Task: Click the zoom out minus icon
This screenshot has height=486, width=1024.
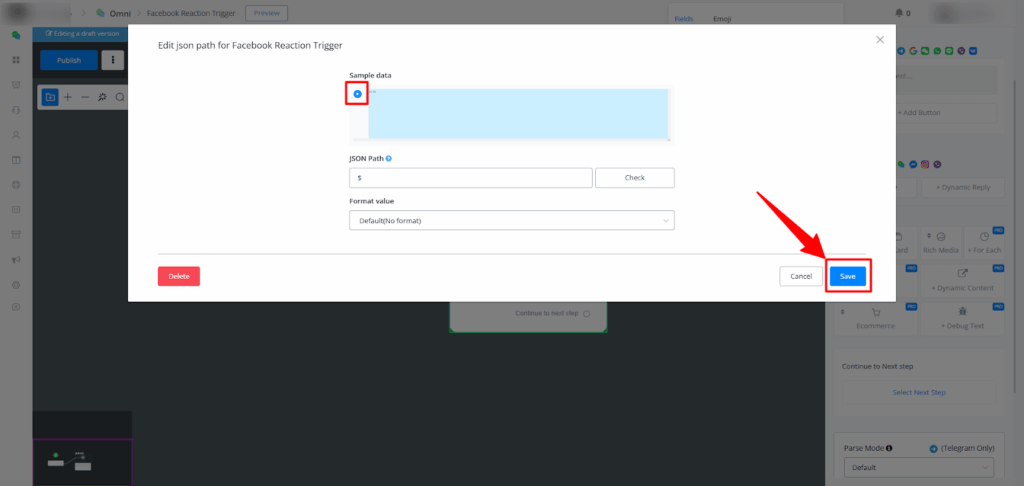Action: click(84, 97)
